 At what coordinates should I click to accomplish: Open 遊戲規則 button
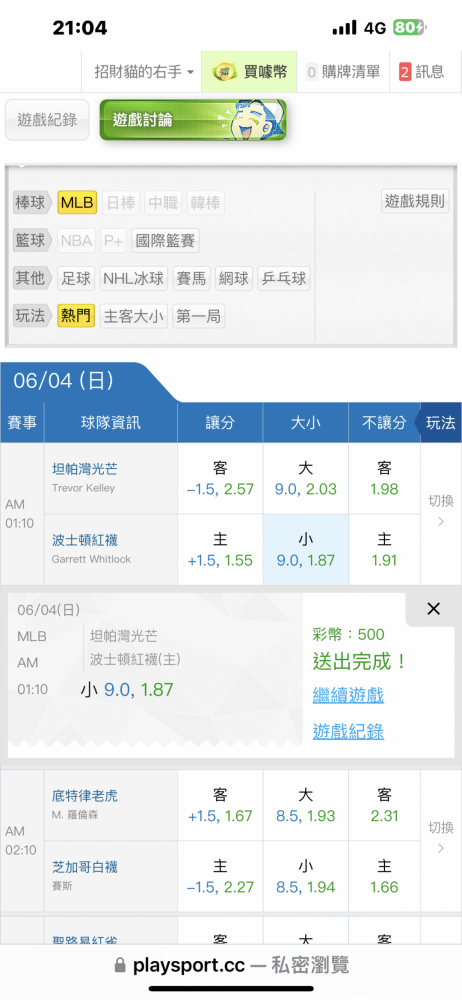tap(415, 202)
